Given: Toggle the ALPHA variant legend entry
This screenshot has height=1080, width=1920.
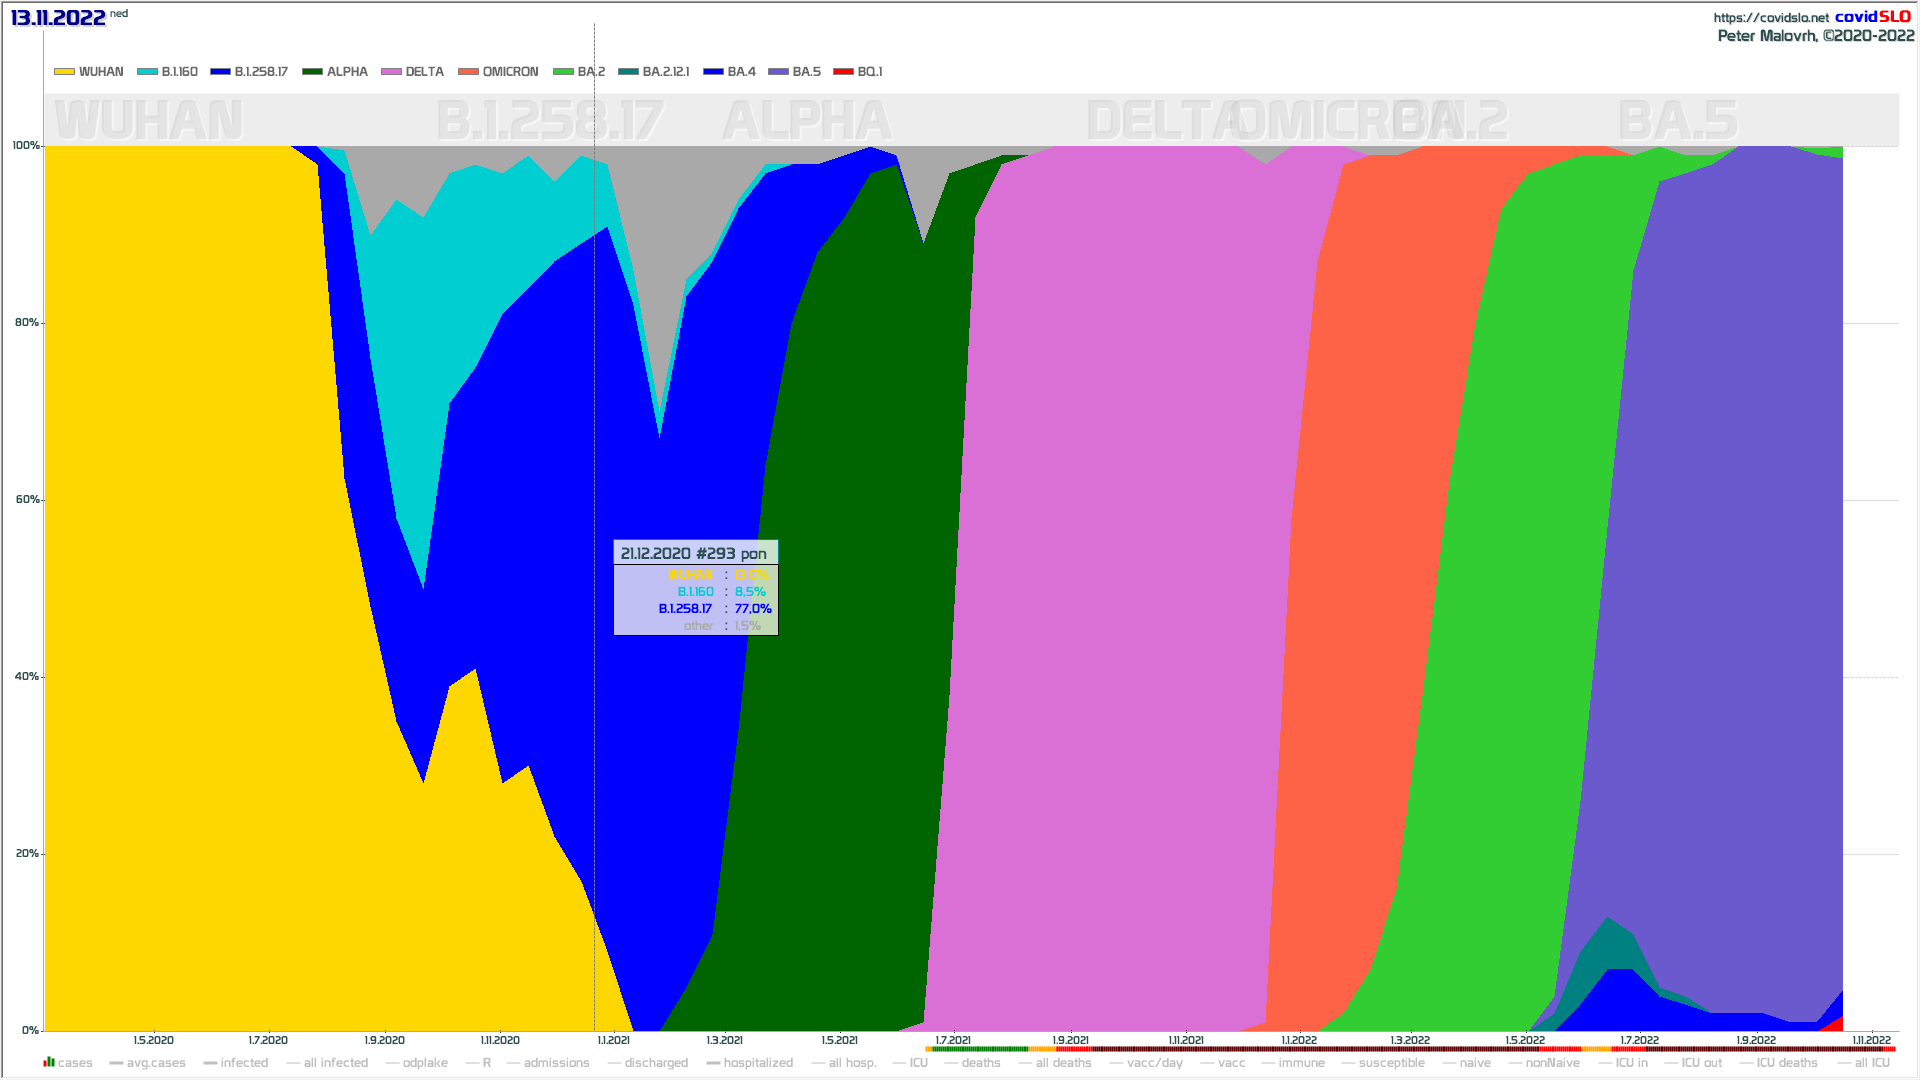Looking at the screenshot, I should [x=346, y=72].
